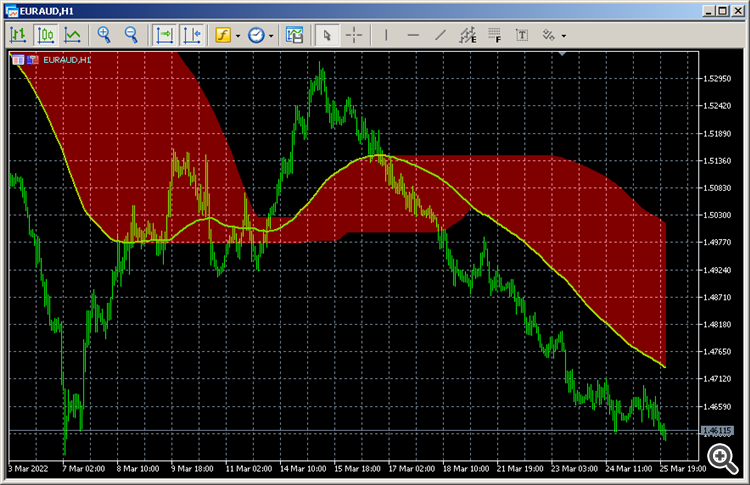Maximize the EURAUD,H1 chart window
This screenshot has height=485, width=750.
723,11
